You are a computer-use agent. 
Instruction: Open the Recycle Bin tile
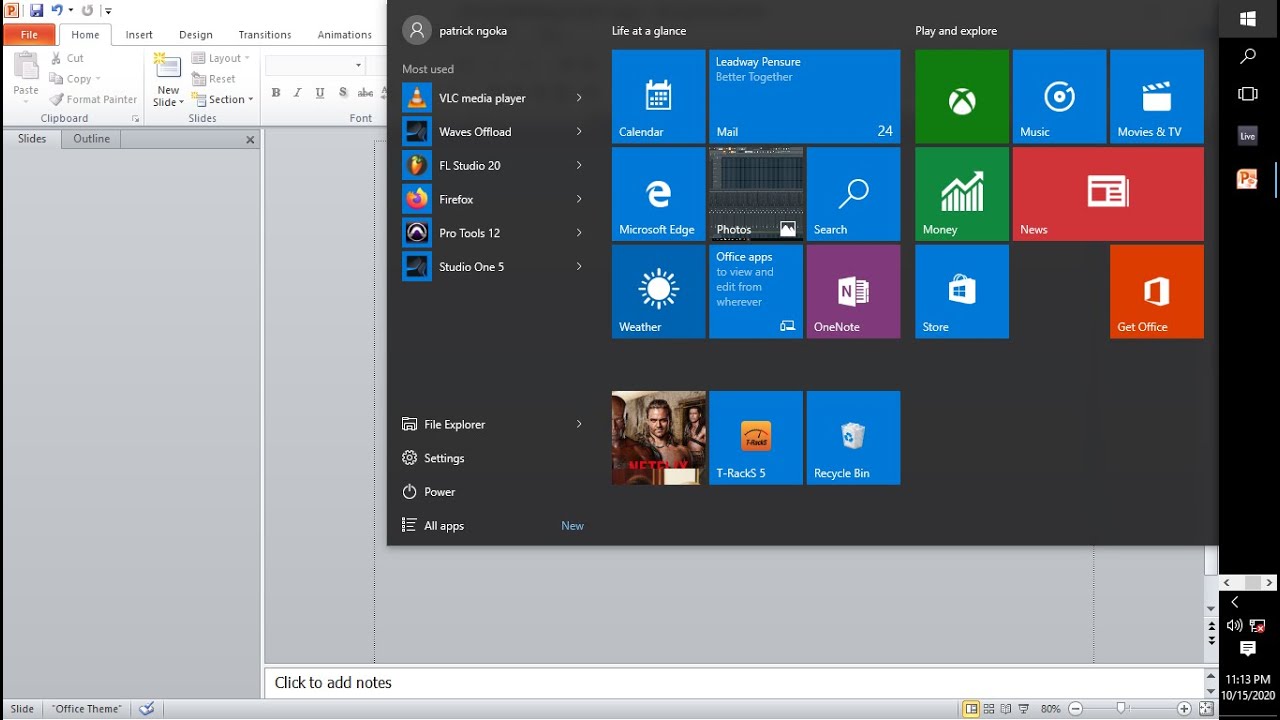point(853,438)
